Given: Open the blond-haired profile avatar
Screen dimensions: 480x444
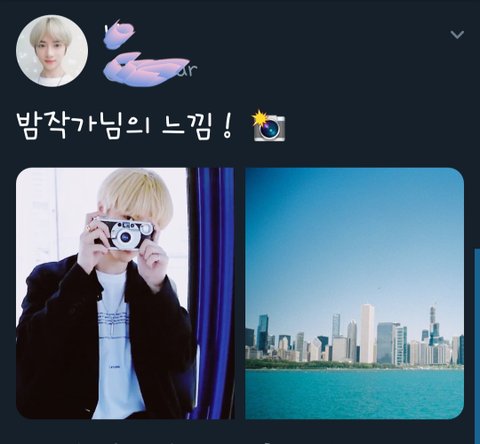Looking at the screenshot, I should pos(52,51).
